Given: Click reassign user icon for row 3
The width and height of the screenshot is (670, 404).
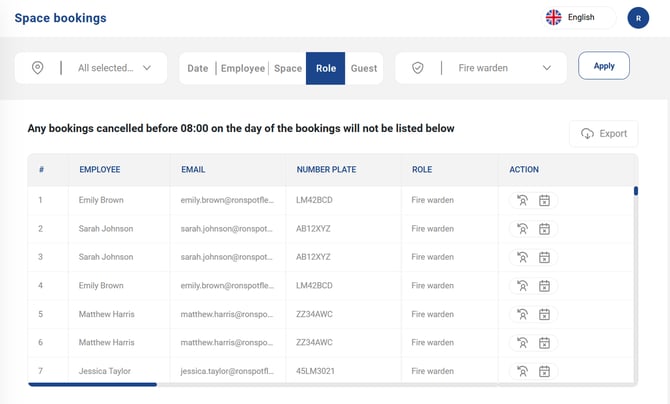Looking at the screenshot, I should tap(521, 257).
